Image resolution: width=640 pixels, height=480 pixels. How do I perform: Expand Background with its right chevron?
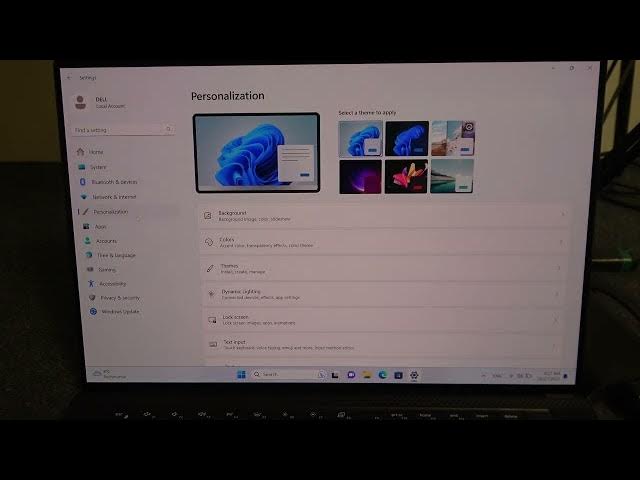[x=562, y=215]
